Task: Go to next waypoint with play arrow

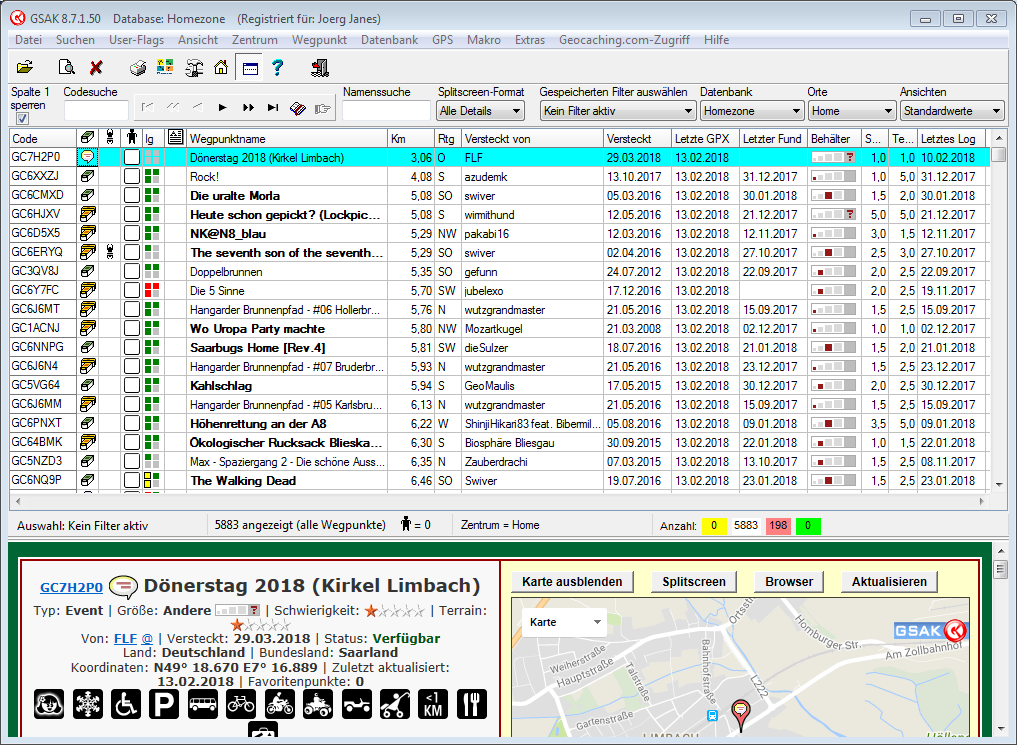Action: click(222, 108)
